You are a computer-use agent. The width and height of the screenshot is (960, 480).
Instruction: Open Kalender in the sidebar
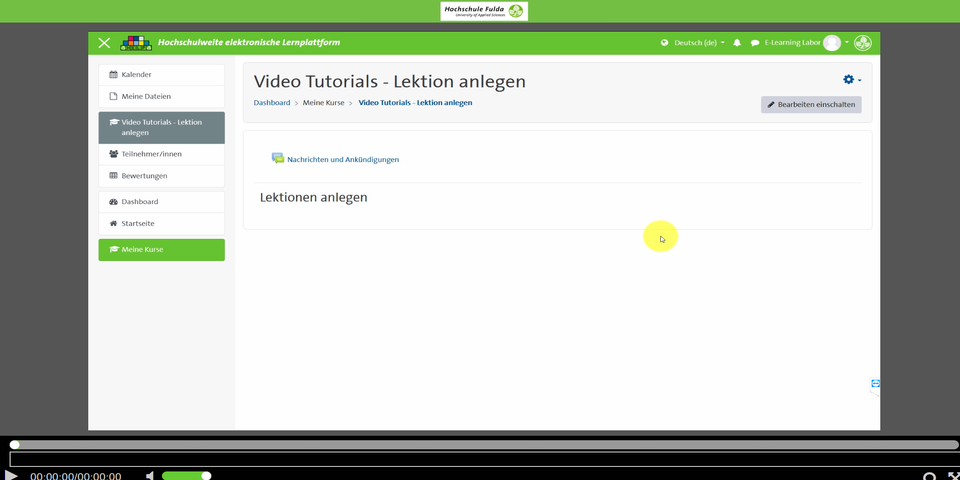(162, 75)
